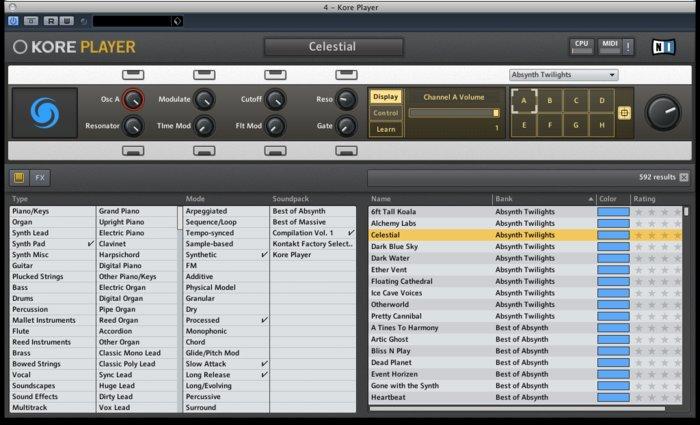
Task: Click the Modulate knob
Action: click(204, 100)
